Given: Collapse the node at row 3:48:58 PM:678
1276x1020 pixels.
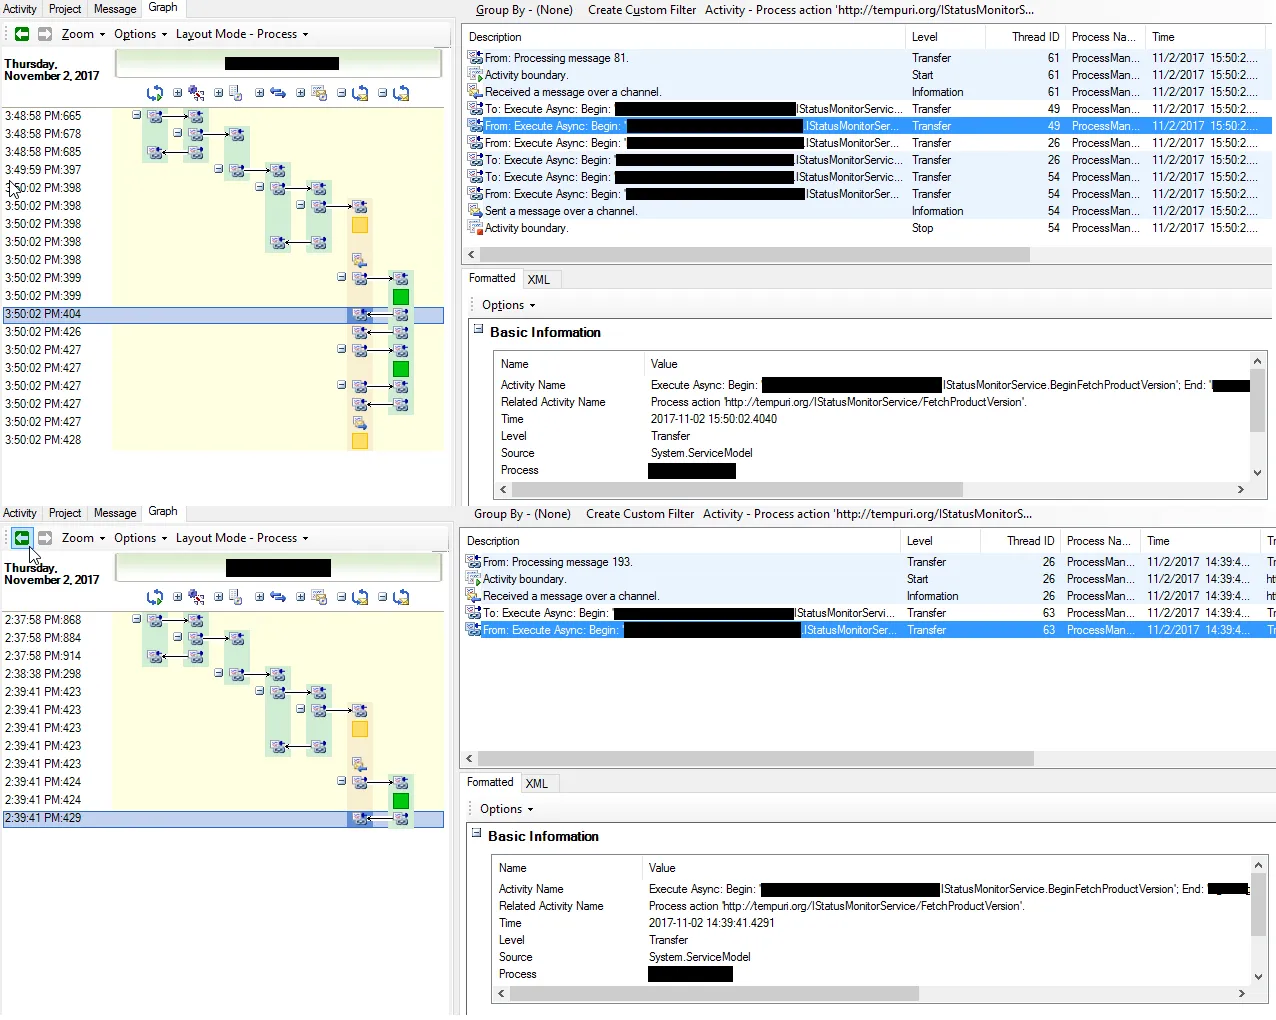Looking at the screenshot, I should [178, 133].
